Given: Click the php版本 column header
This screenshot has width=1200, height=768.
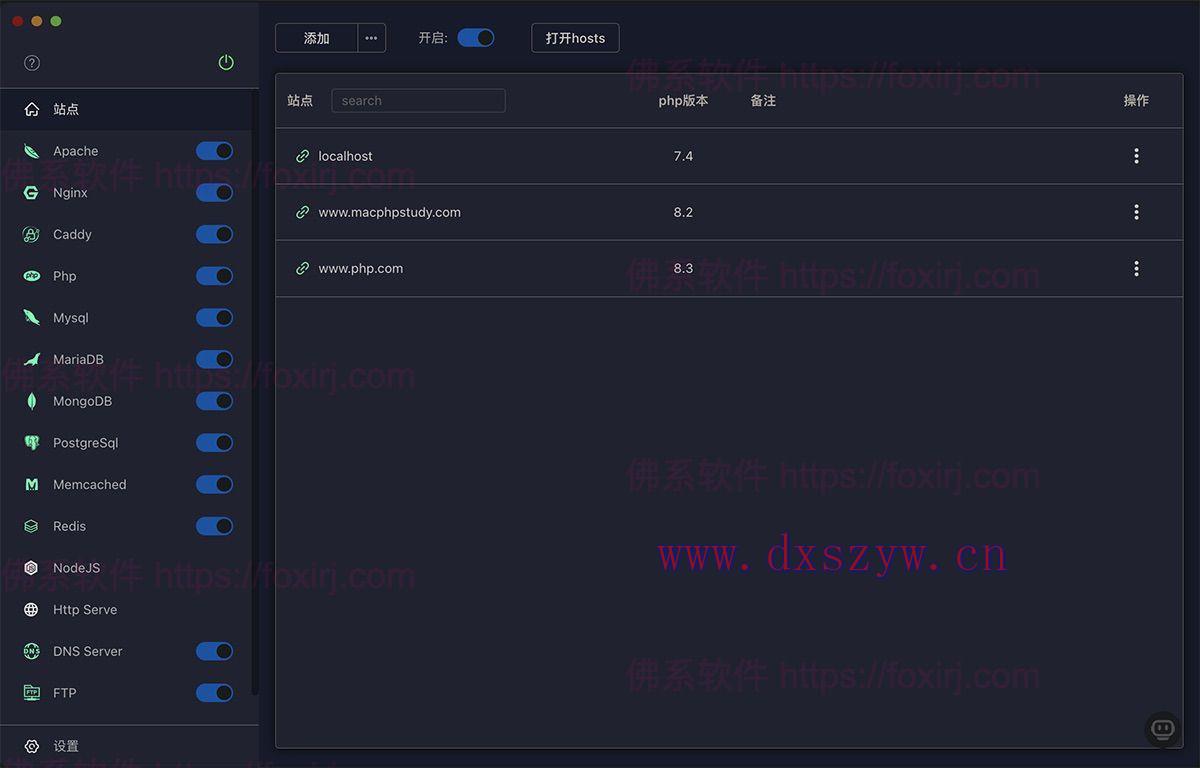Looking at the screenshot, I should 683,100.
